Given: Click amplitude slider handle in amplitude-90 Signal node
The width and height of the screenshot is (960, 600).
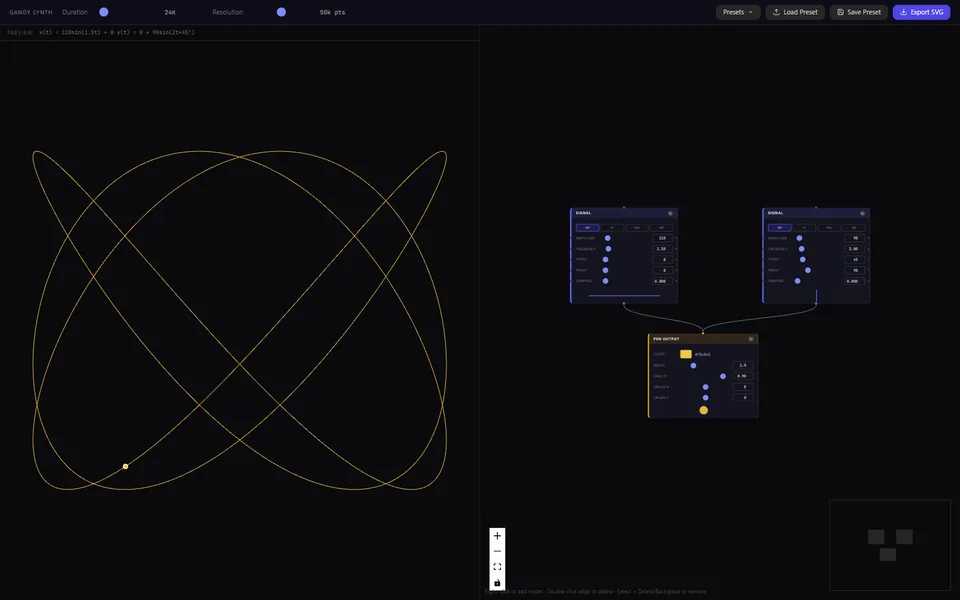Looking at the screenshot, I should click(800, 238).
